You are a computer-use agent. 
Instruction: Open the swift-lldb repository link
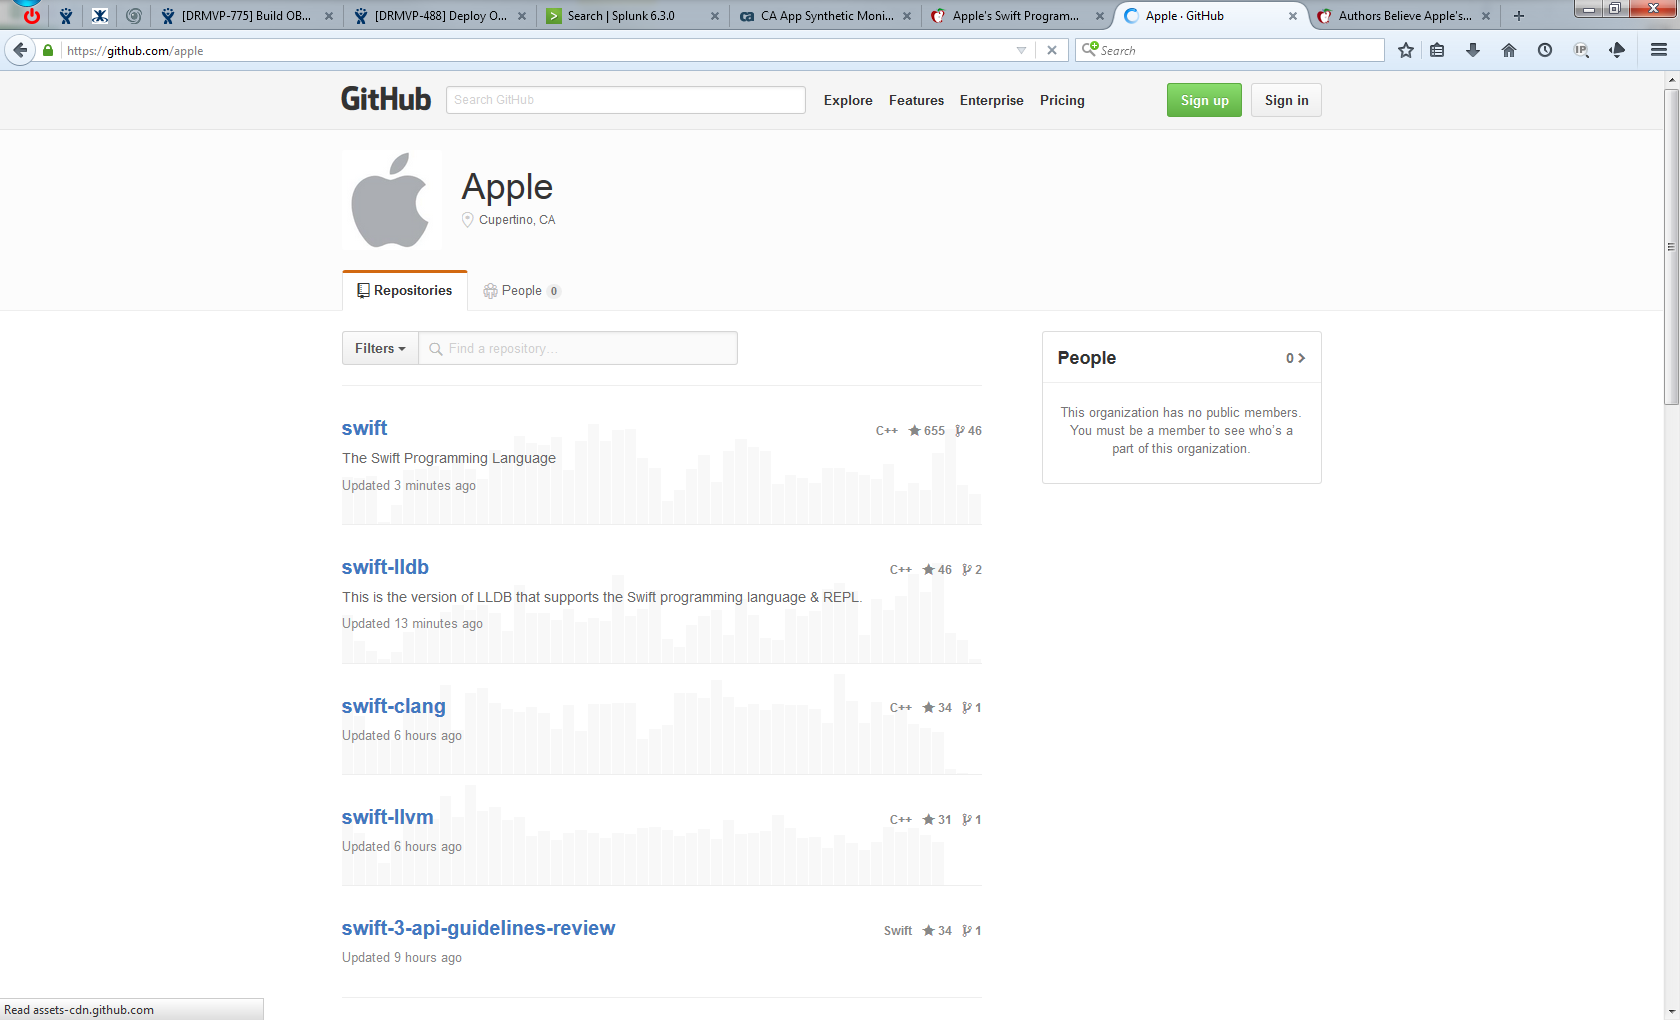385,567
